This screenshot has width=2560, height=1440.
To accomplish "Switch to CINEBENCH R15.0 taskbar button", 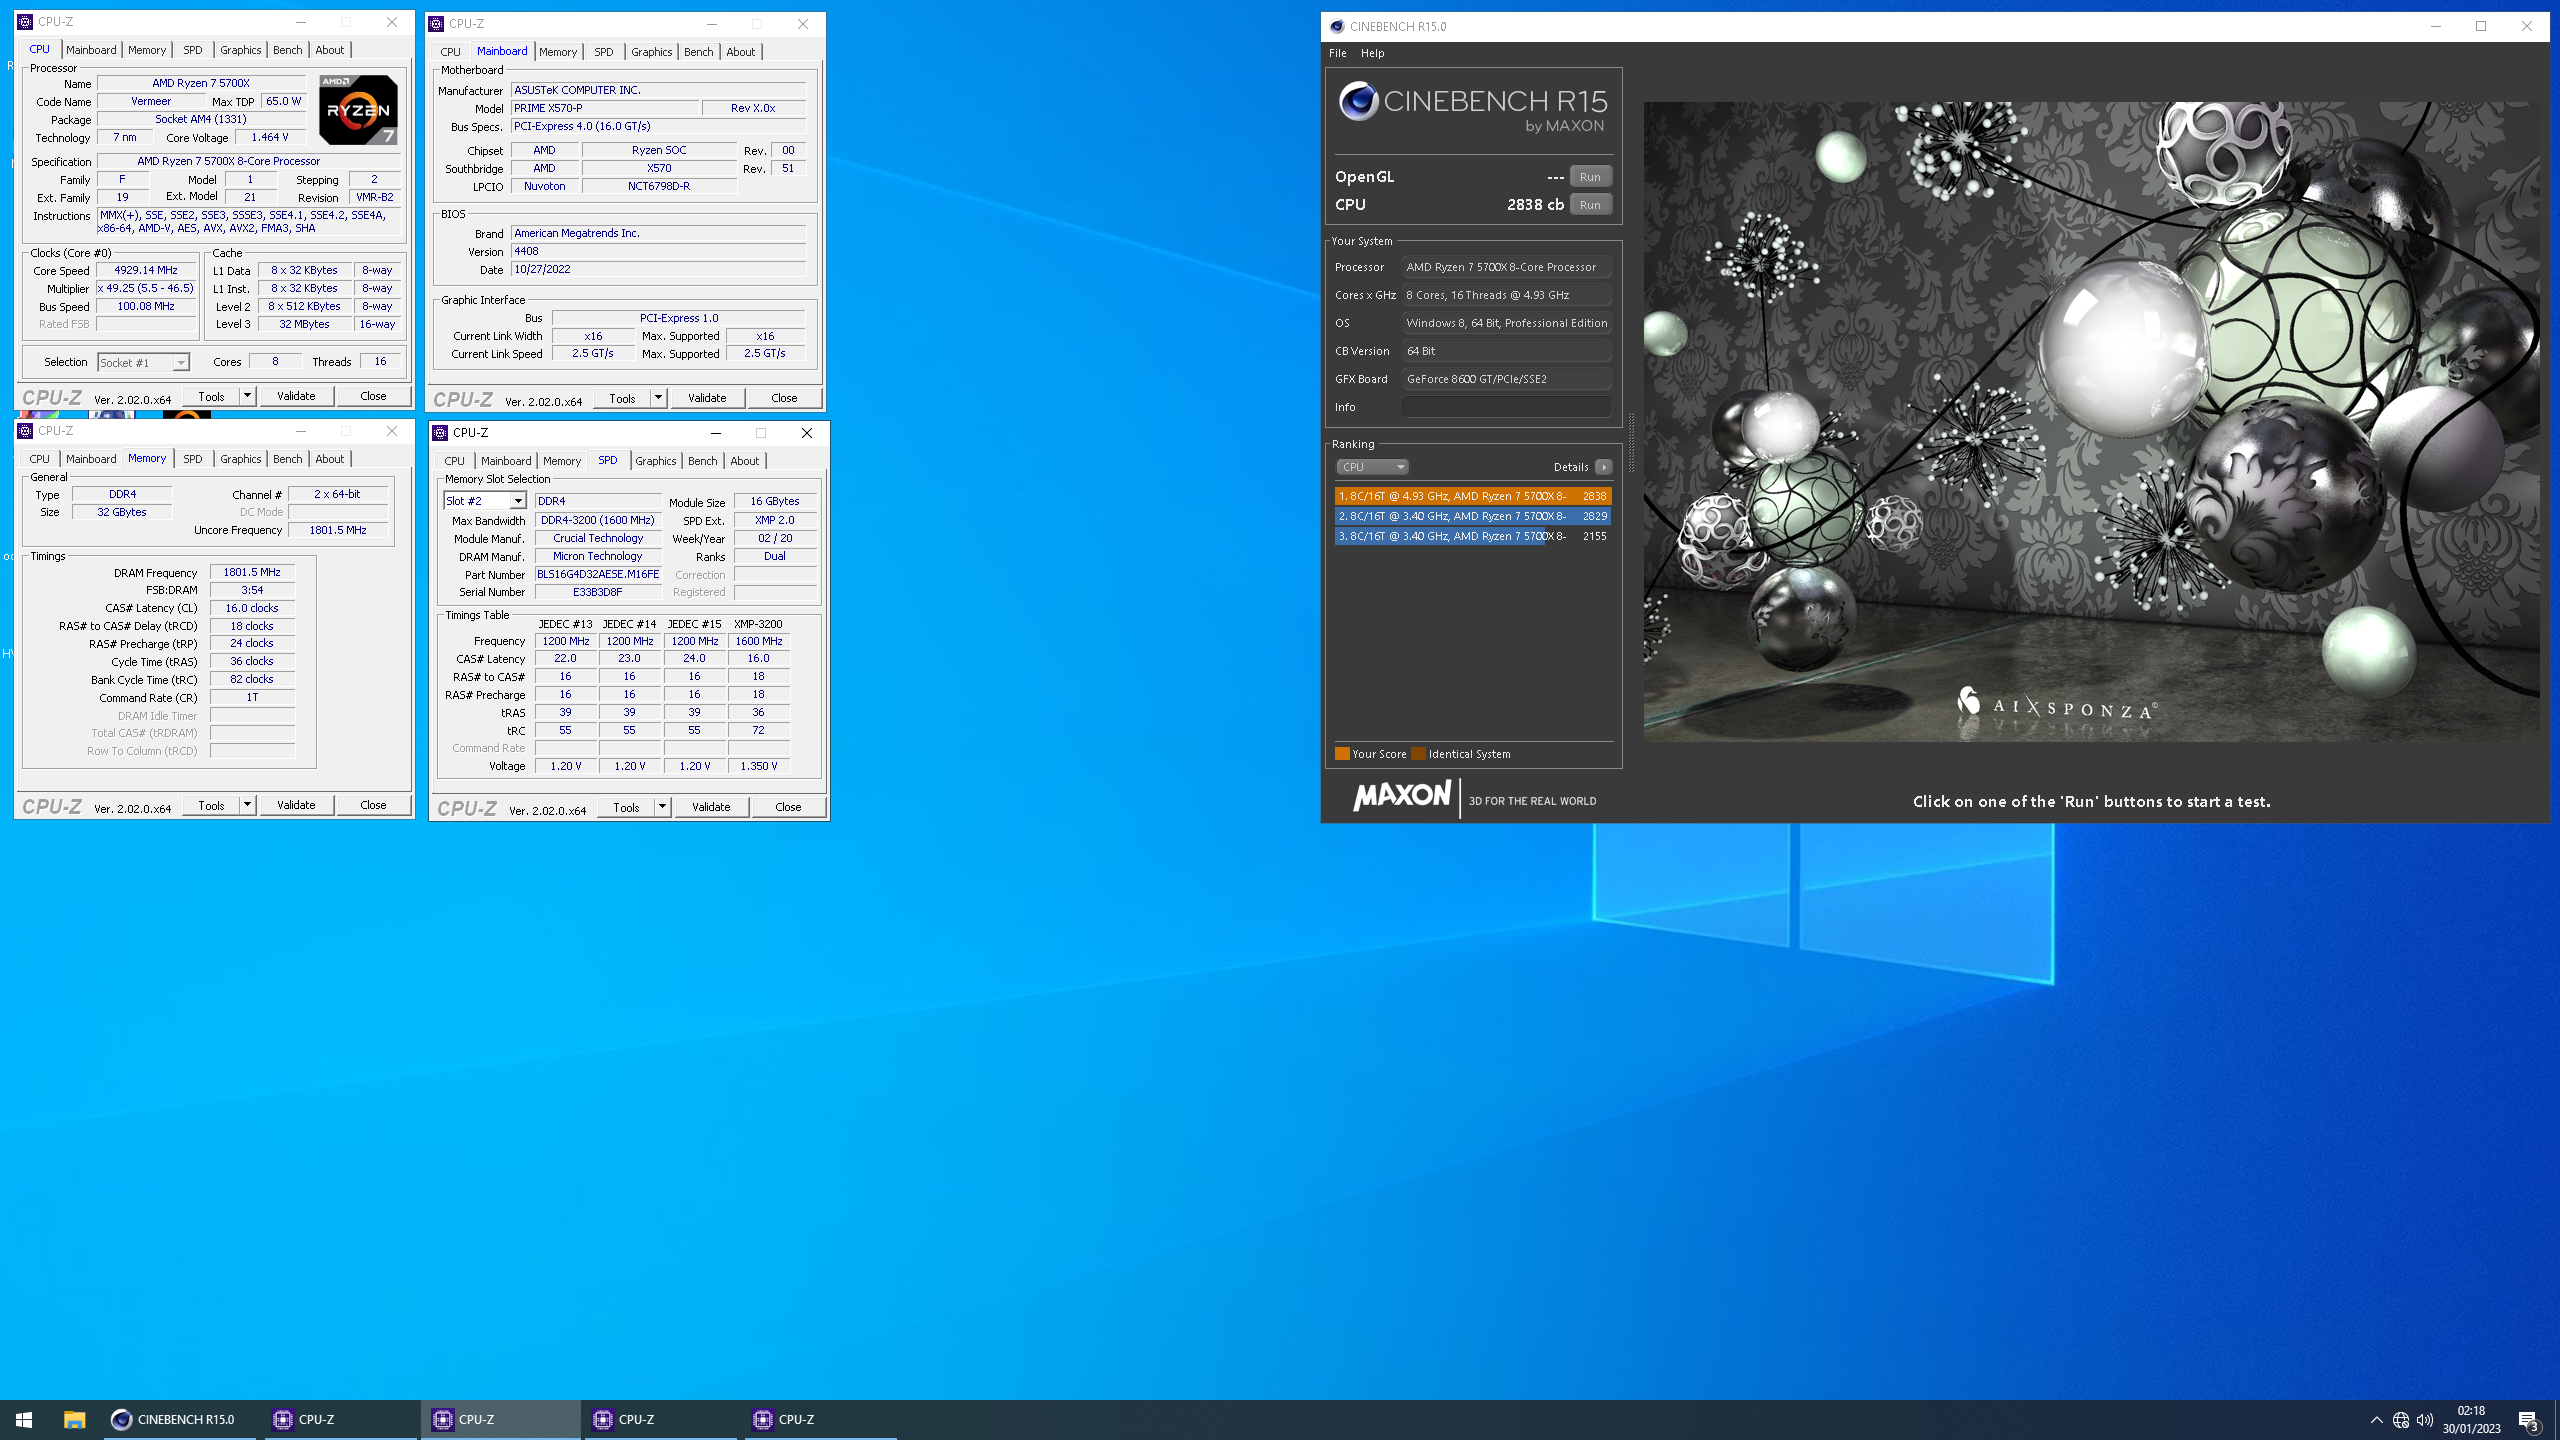I will [x=178, y=1419].
